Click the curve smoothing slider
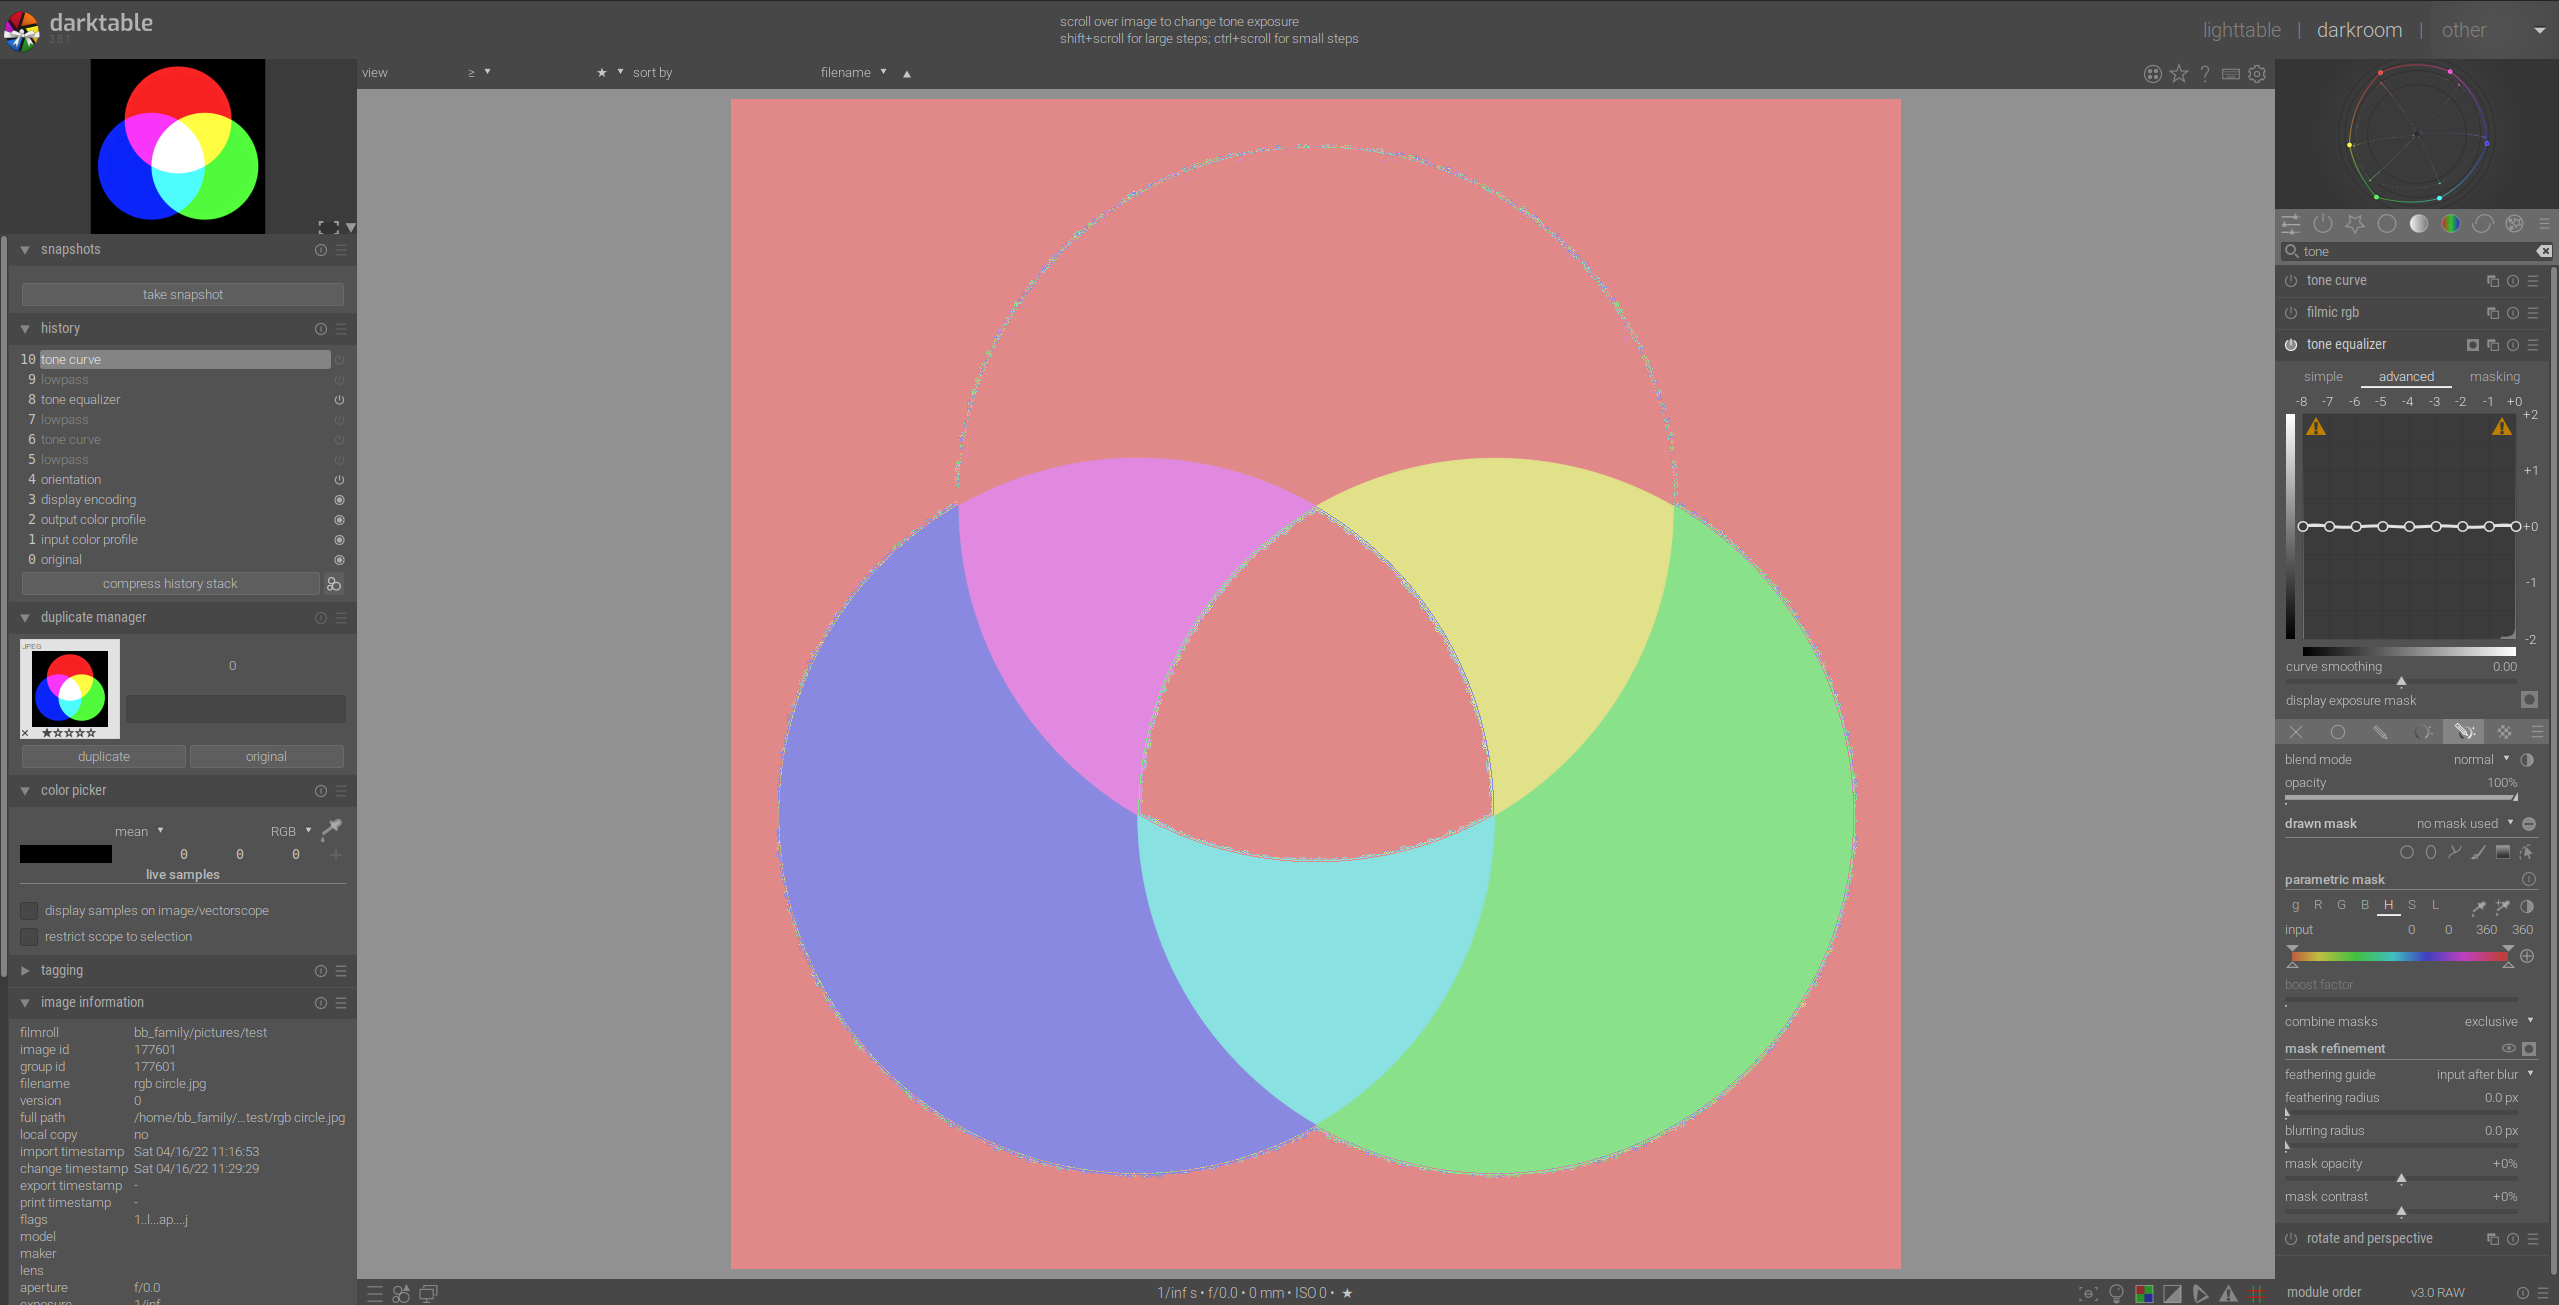The image size is (2559, 1305). click(x=2400, y=680)
